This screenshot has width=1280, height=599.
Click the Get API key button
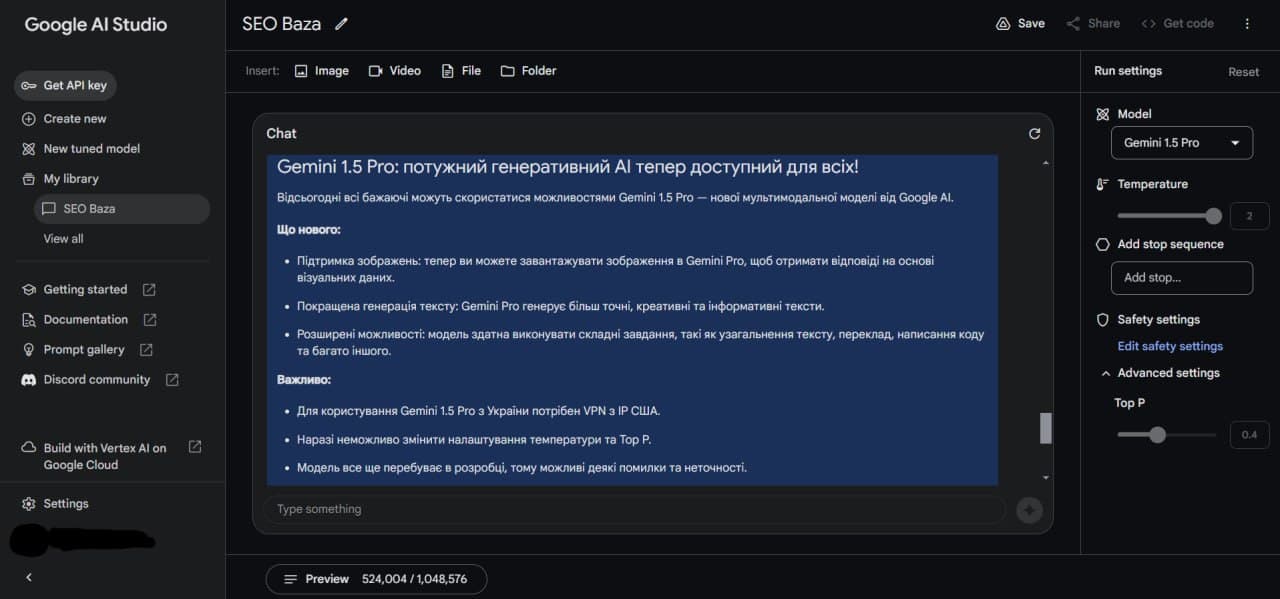[65, 86]
